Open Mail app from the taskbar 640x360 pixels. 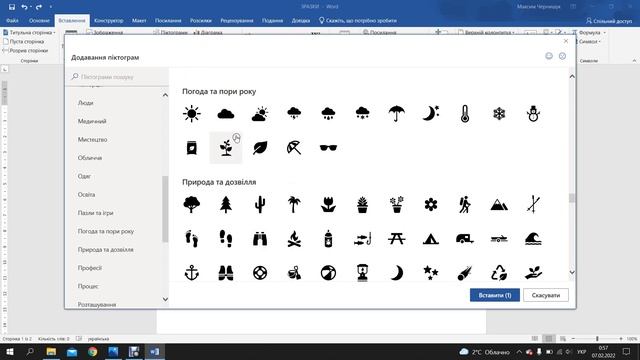click(x=72, y=351)
